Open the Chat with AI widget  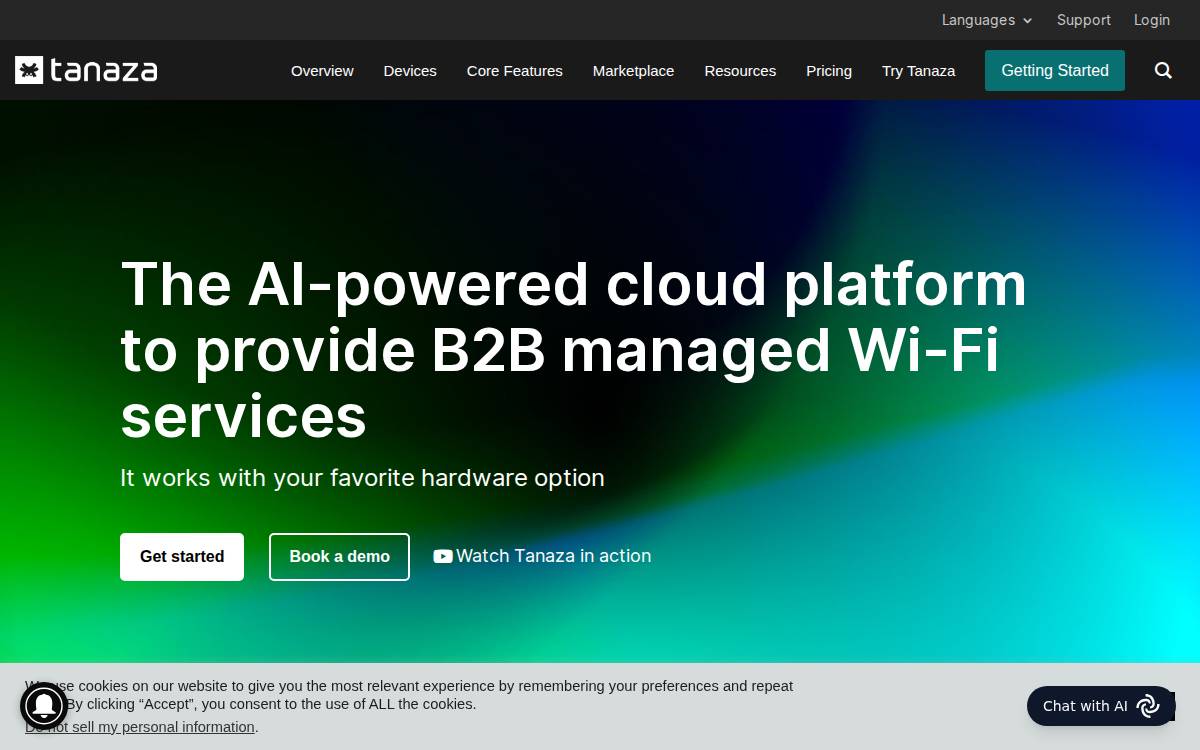tap(1100, 706)
